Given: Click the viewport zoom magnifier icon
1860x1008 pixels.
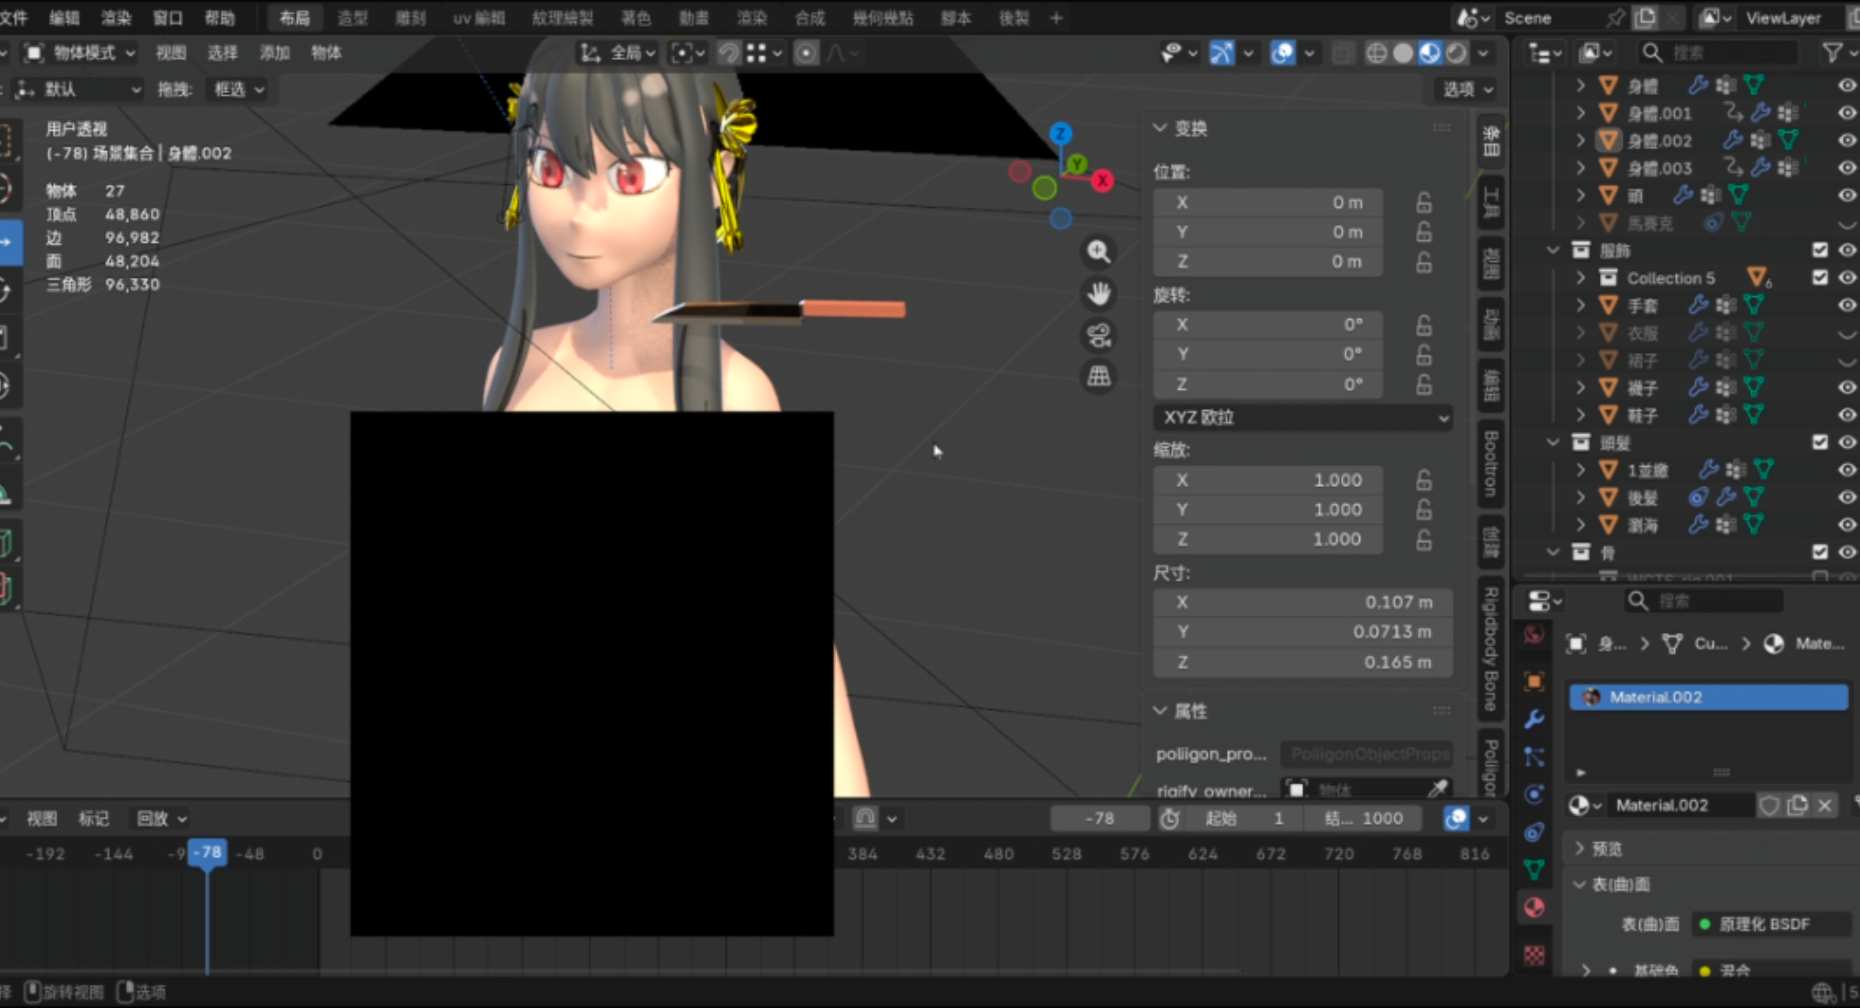Looking at the screenshot, I should click(x=1099, y=251).
